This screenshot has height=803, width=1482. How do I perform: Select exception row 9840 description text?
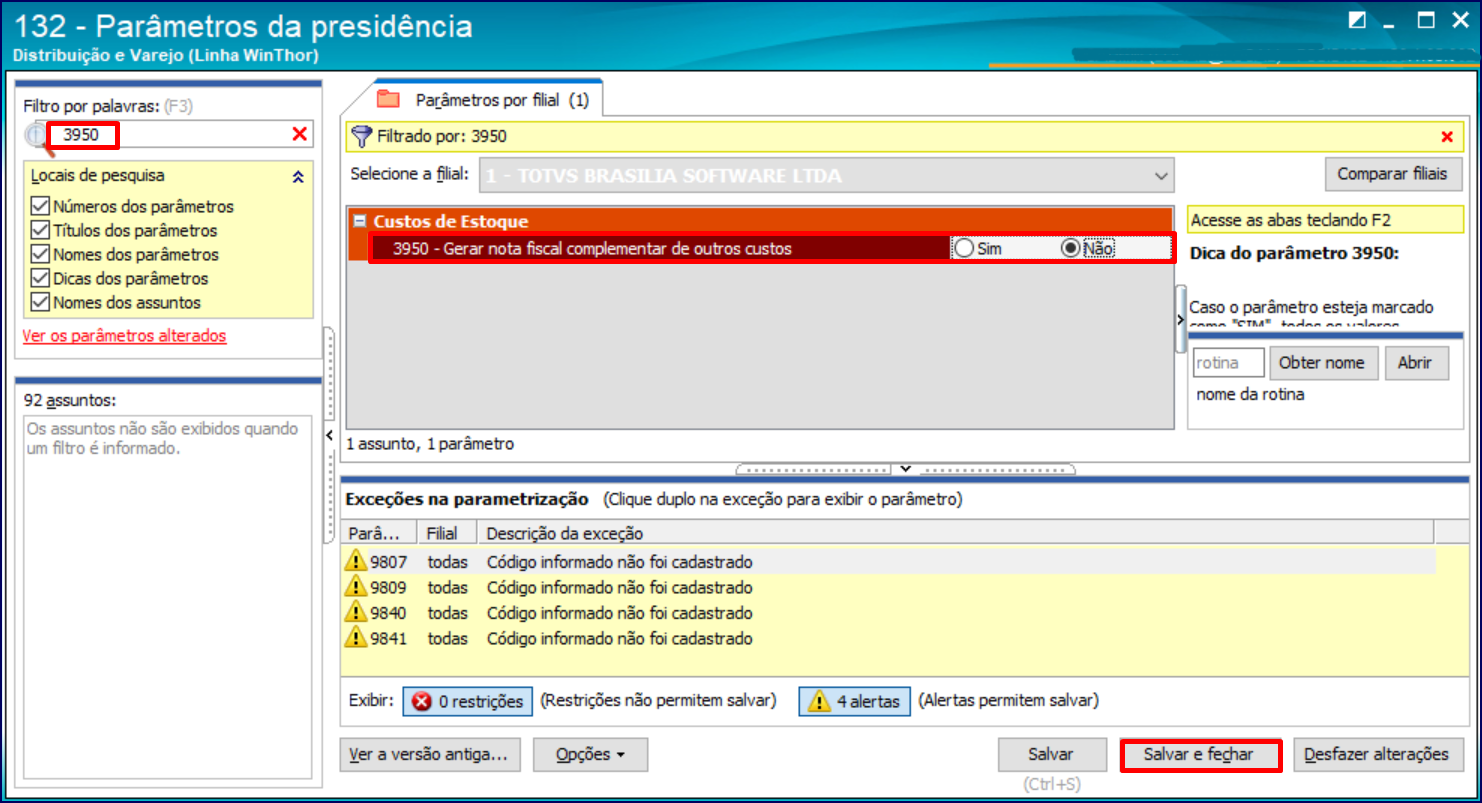(x=619, y=613)
